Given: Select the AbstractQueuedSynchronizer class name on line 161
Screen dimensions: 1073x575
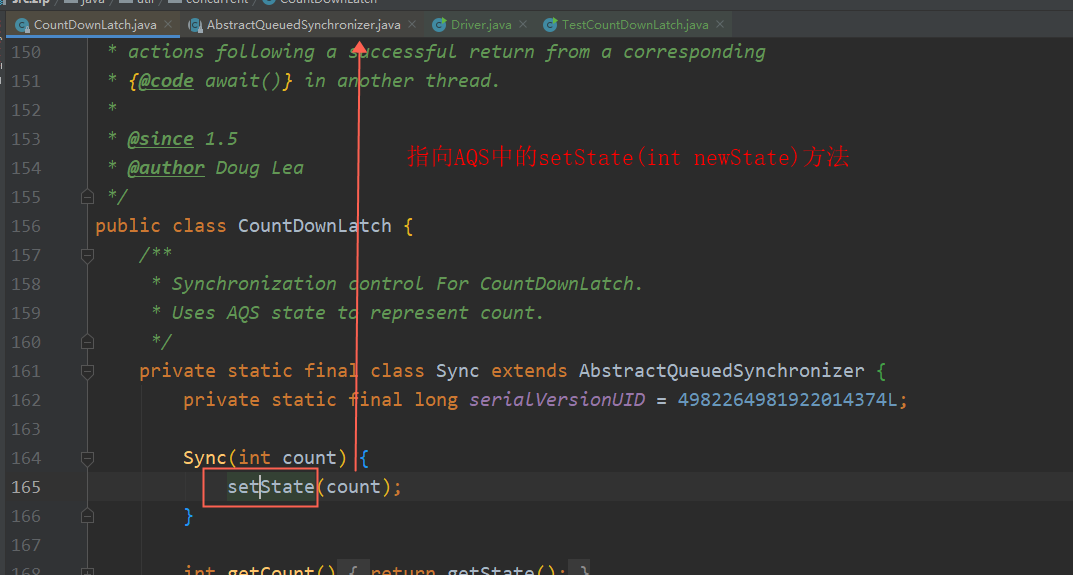Looking at the screenshot, I should [x=721, y=371].
